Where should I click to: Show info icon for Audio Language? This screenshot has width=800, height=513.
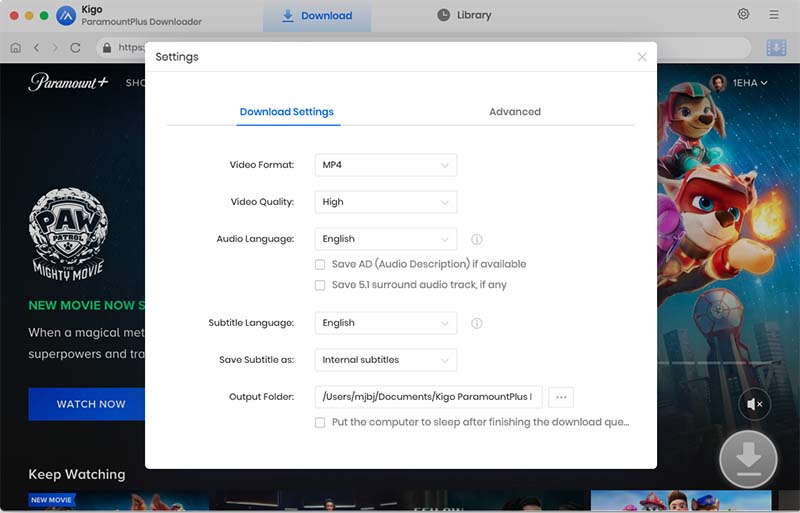click(x=477, y=239)
